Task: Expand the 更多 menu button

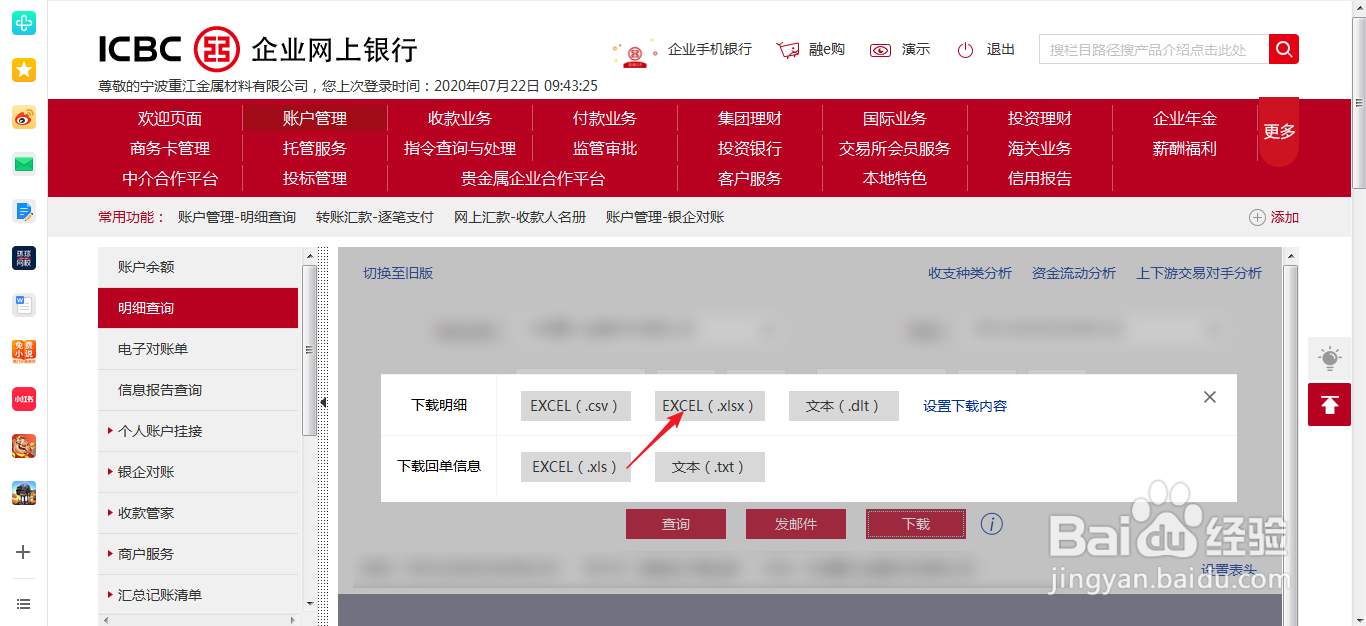Action: click(1279, 131)
